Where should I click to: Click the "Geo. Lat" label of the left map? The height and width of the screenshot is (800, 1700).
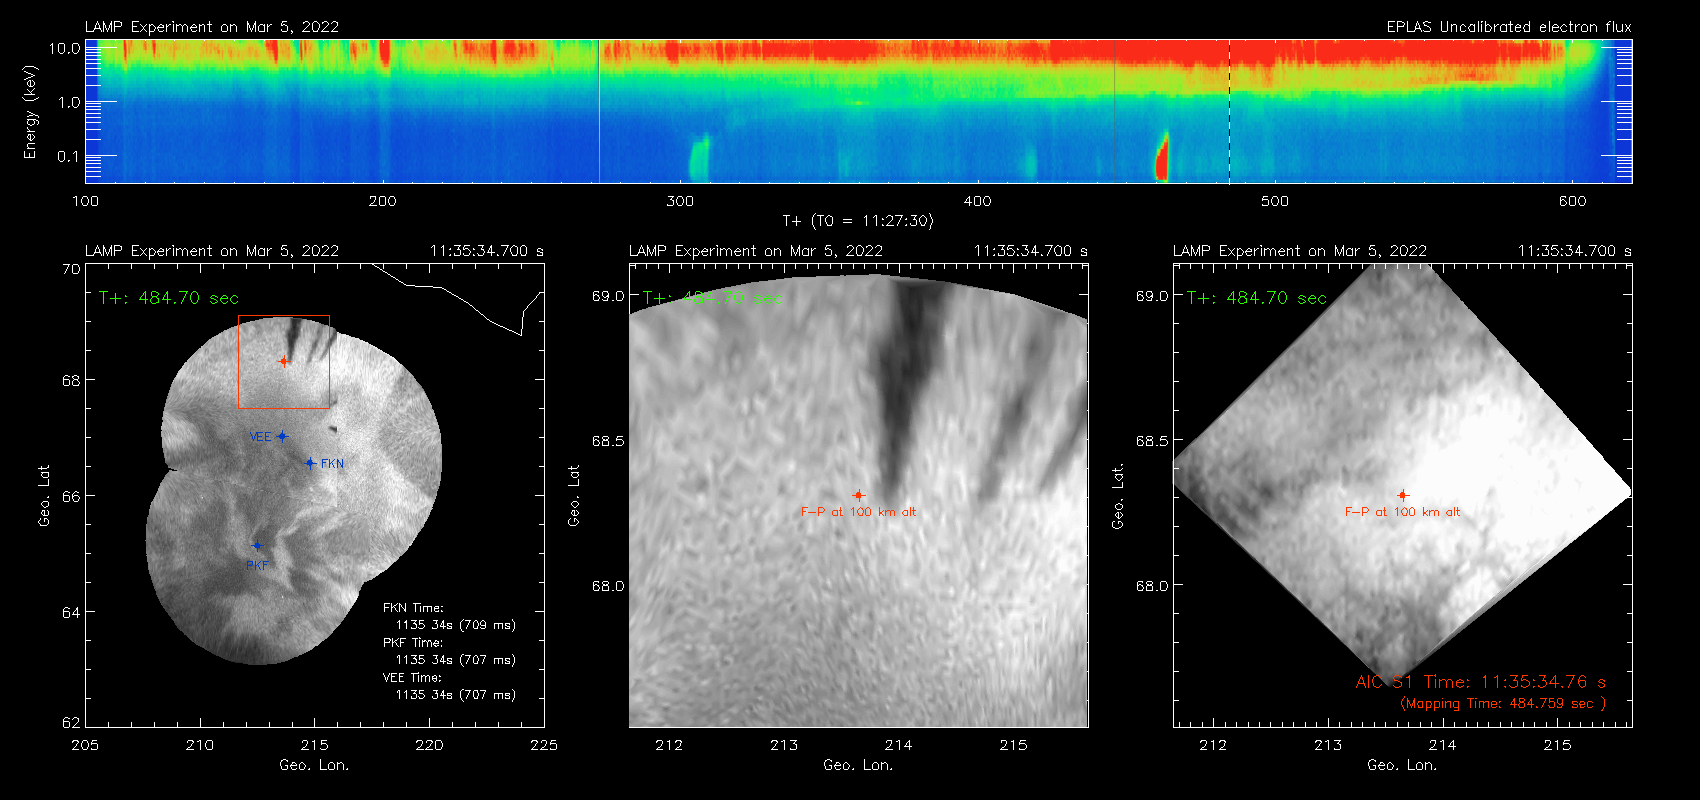click(44, 496)
